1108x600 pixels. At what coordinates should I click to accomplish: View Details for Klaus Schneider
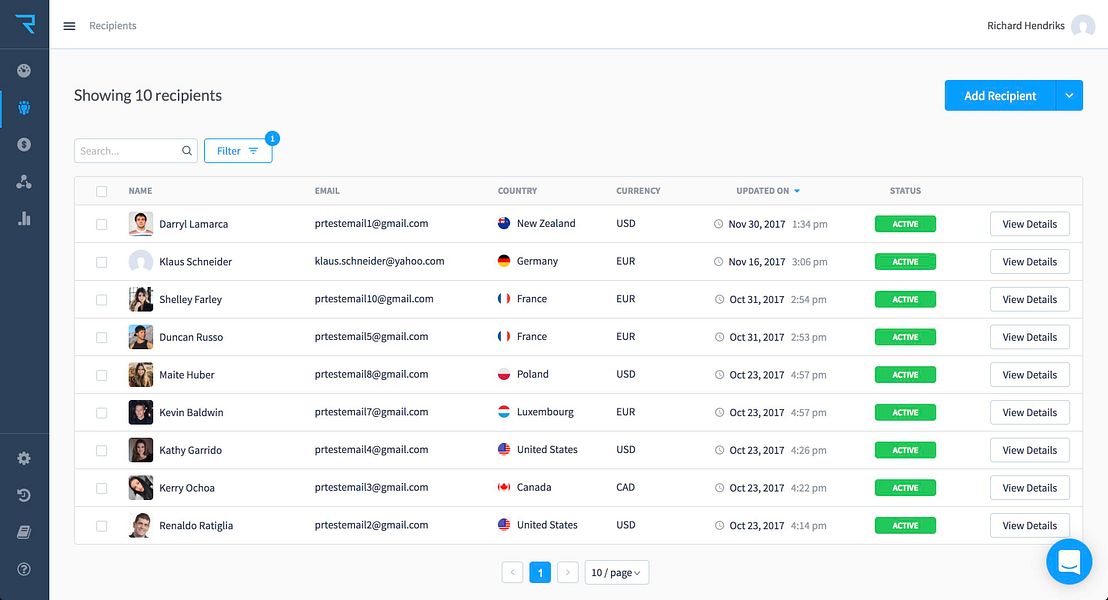1030,261
